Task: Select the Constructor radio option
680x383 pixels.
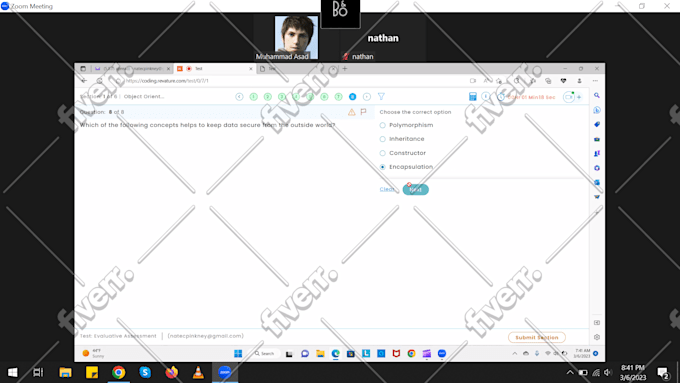Action: coord(382,153)
